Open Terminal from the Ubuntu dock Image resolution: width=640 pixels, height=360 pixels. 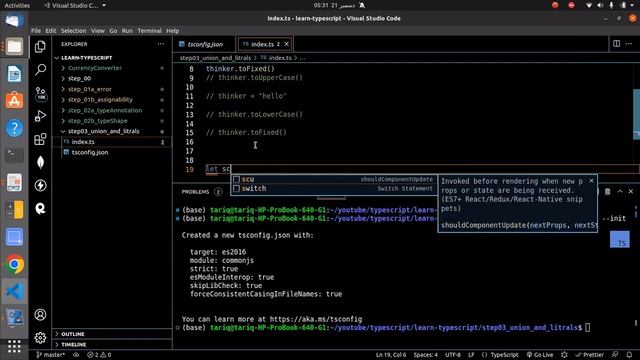pos(14,155)
